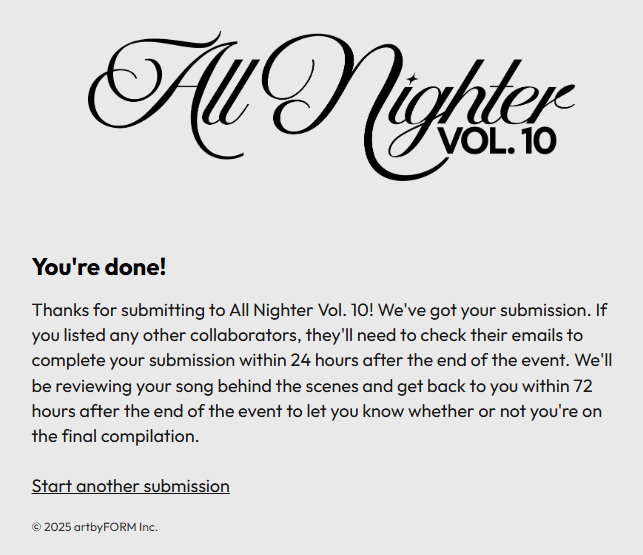This screenshot has width=643, height=555.
Task: Click the word "artbyFORM" in the footer
Action: 105,527
